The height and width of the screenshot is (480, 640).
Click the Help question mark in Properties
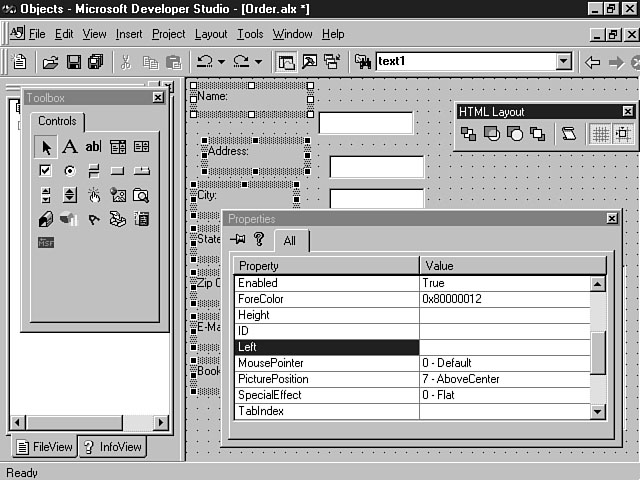(258, 239)
